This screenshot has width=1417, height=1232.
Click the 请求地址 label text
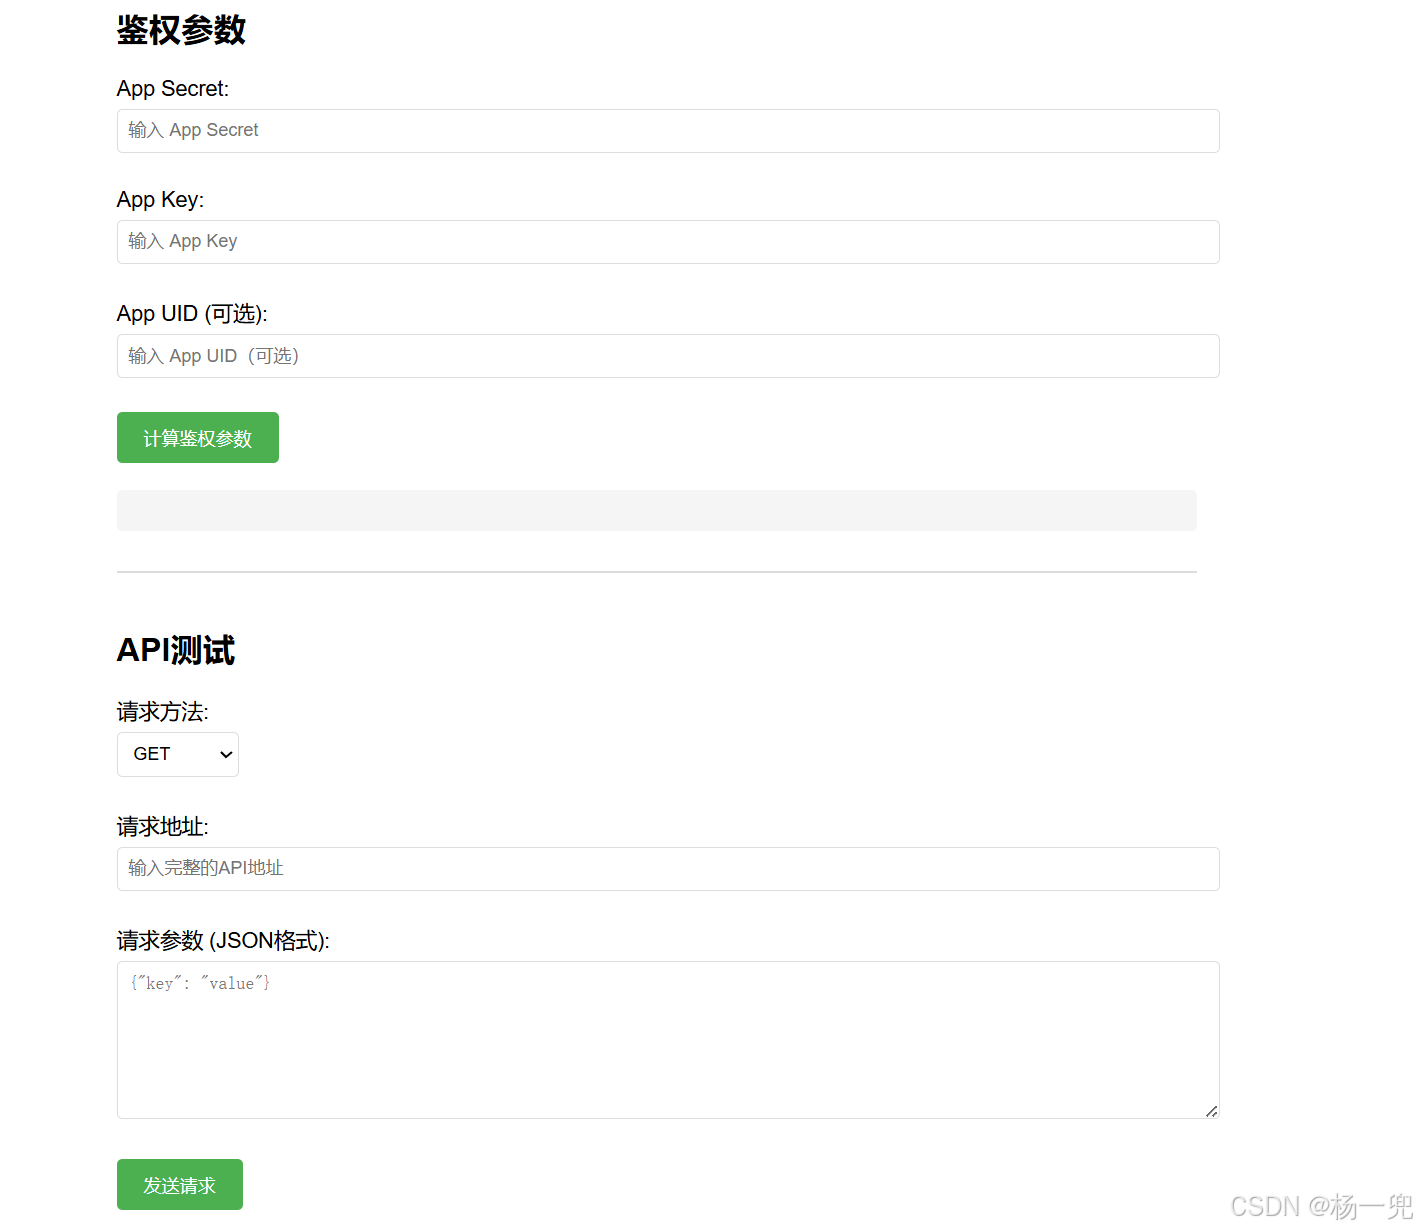click(161, 826)
